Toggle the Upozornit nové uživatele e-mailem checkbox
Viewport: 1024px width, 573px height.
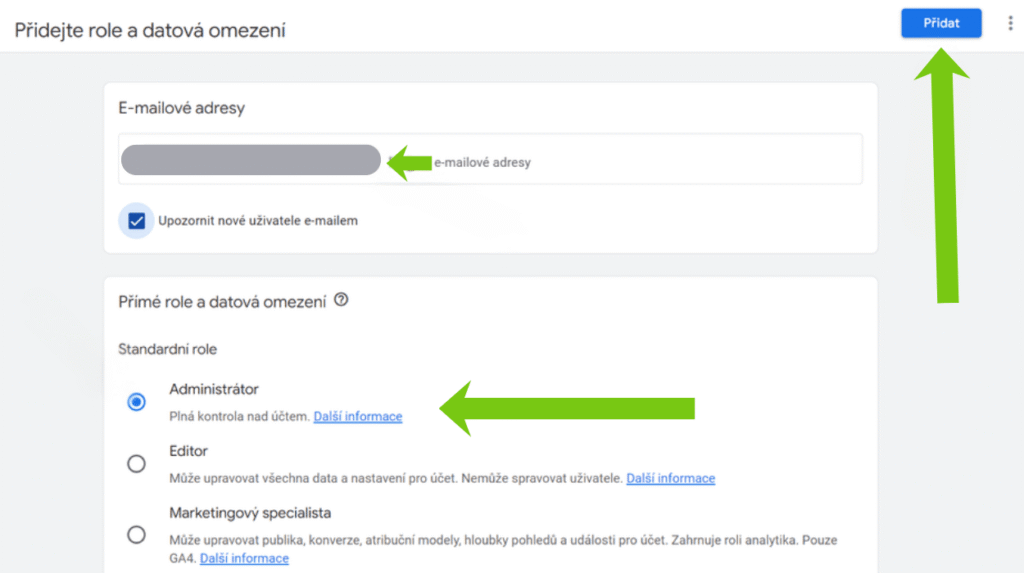click(137, 221)
